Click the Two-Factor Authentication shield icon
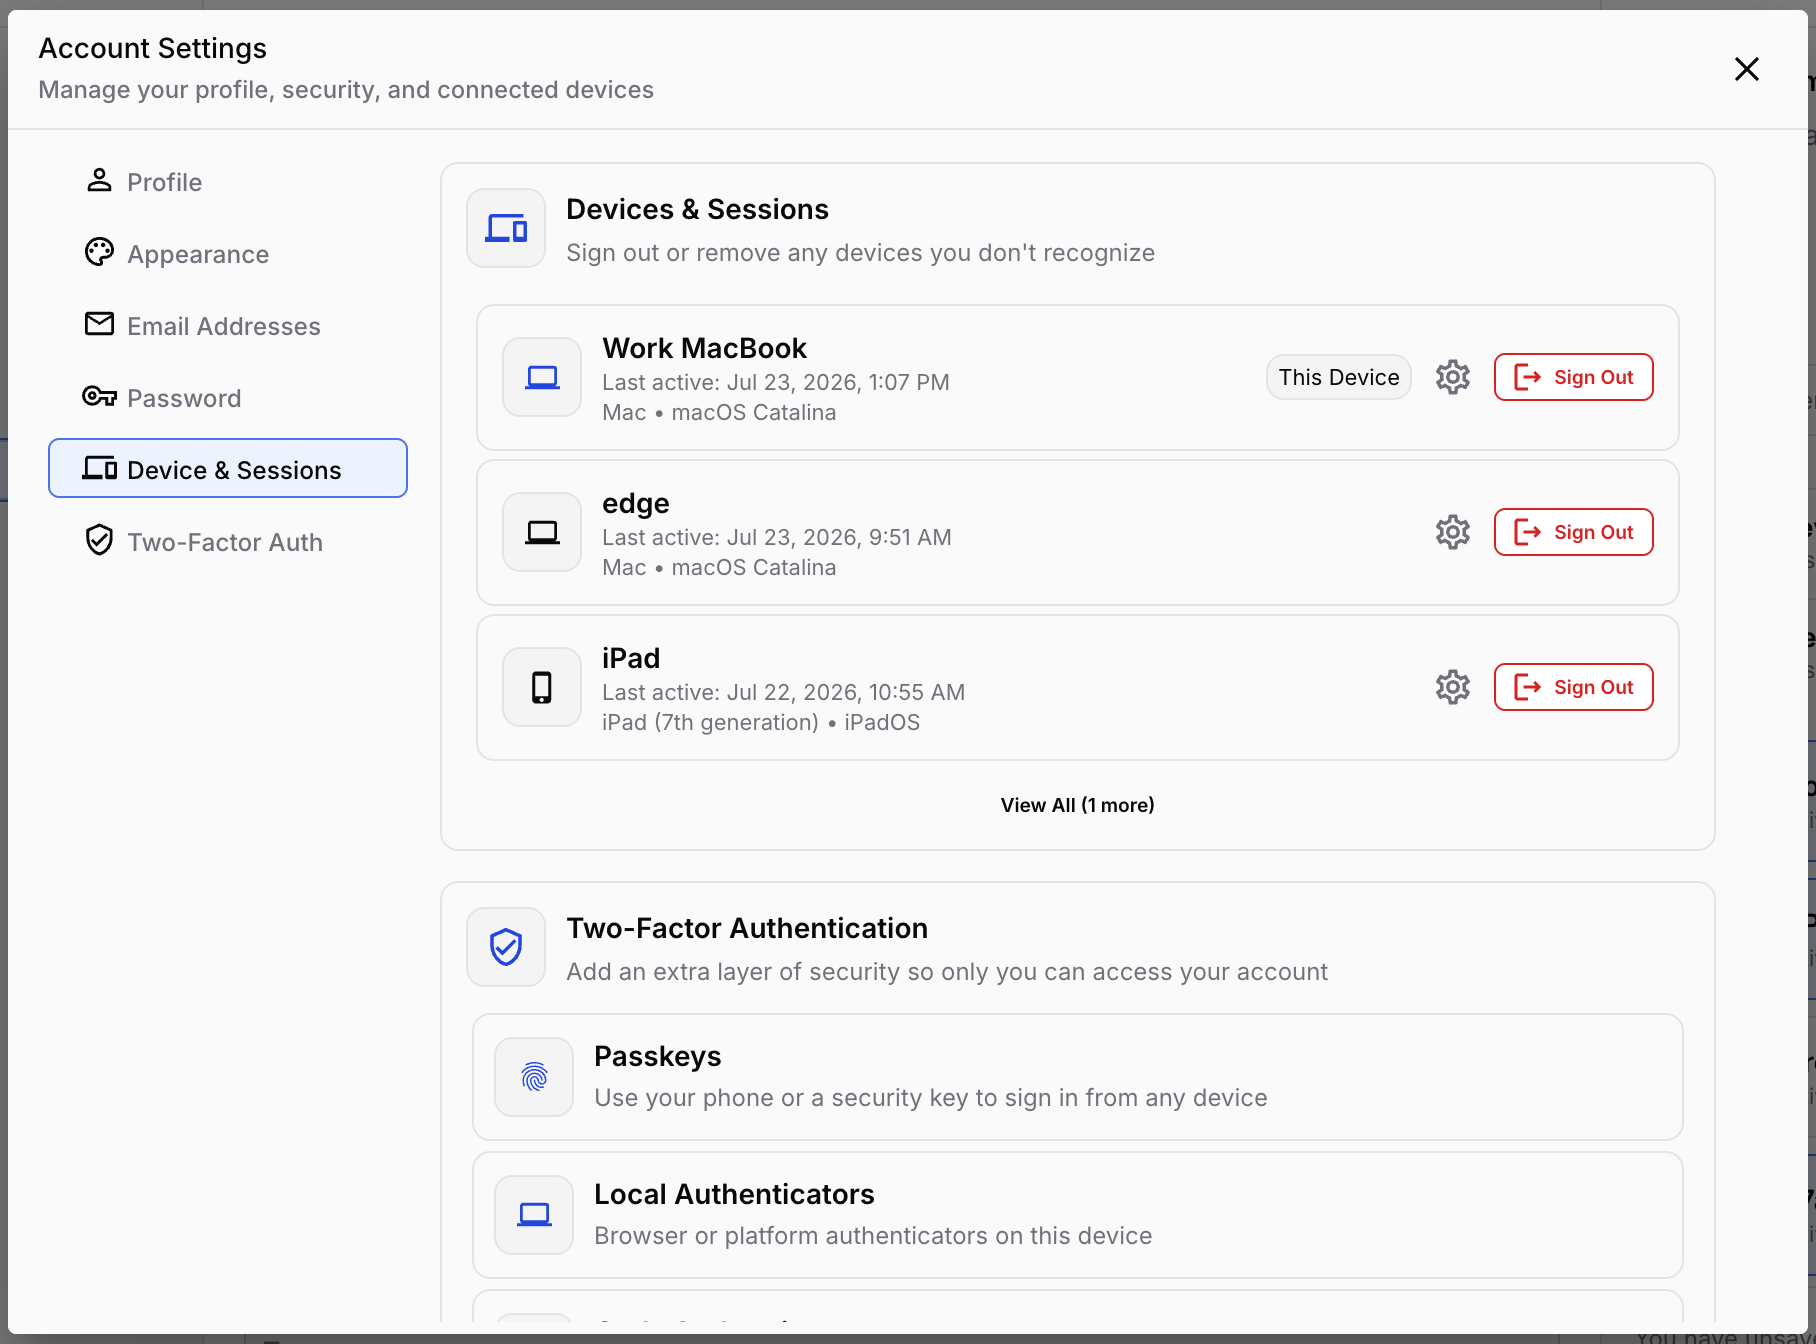 [x=506, y=947]
